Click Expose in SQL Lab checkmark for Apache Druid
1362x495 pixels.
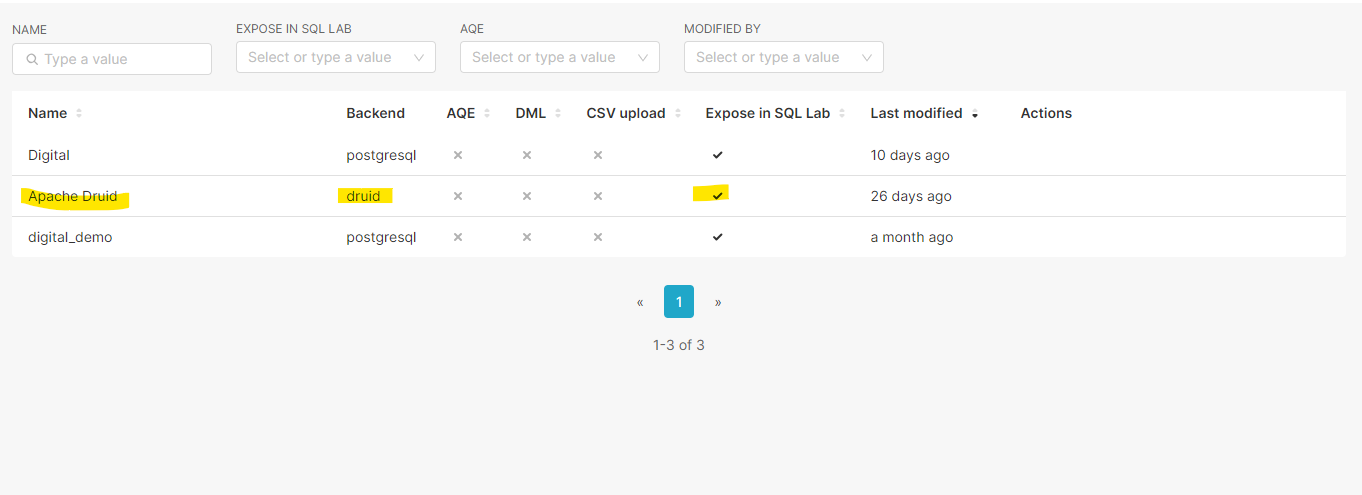[717, 196]
